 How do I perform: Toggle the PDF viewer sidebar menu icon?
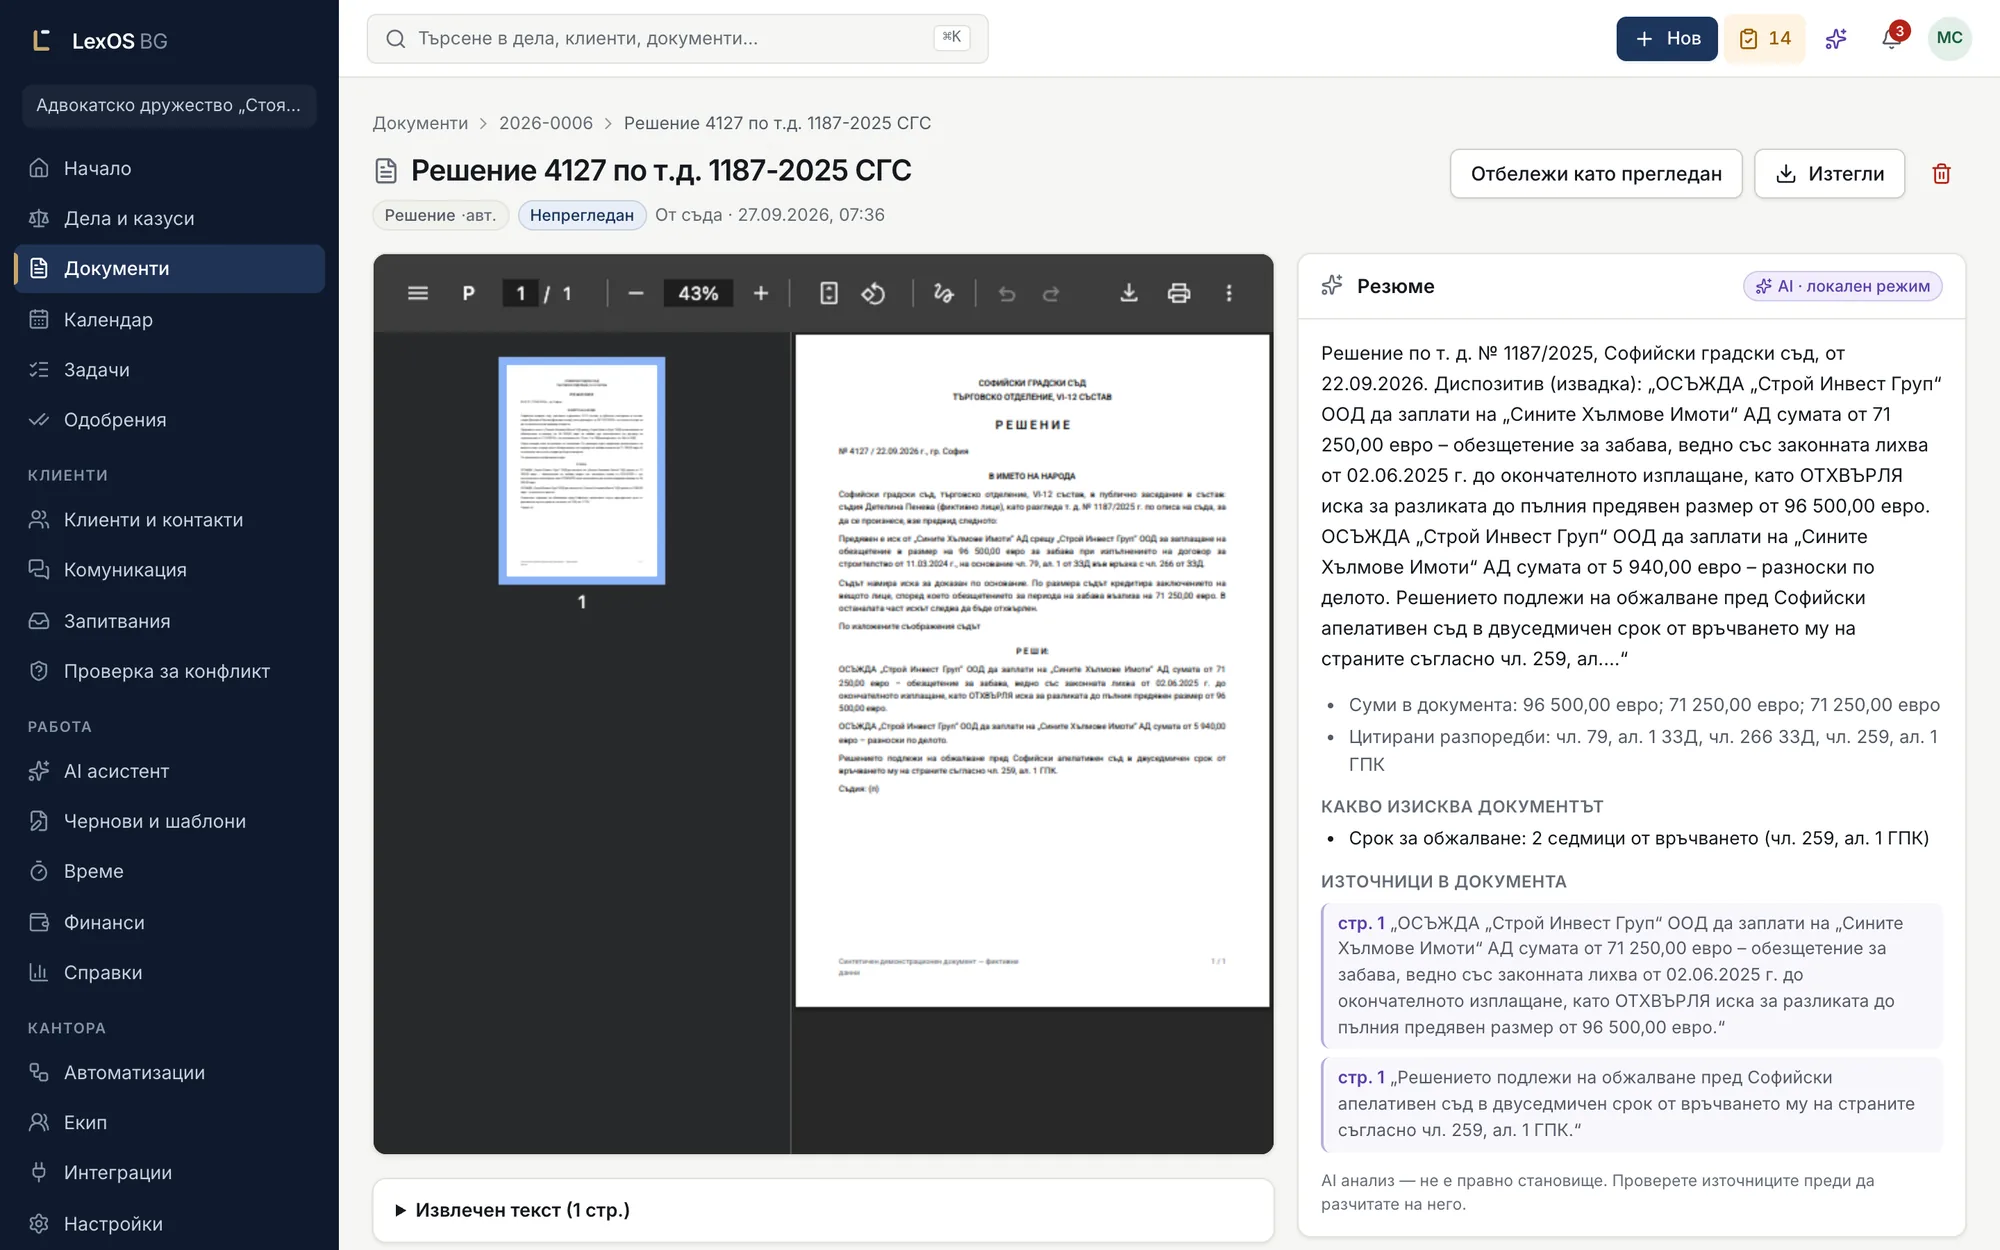tap(418, 293)
